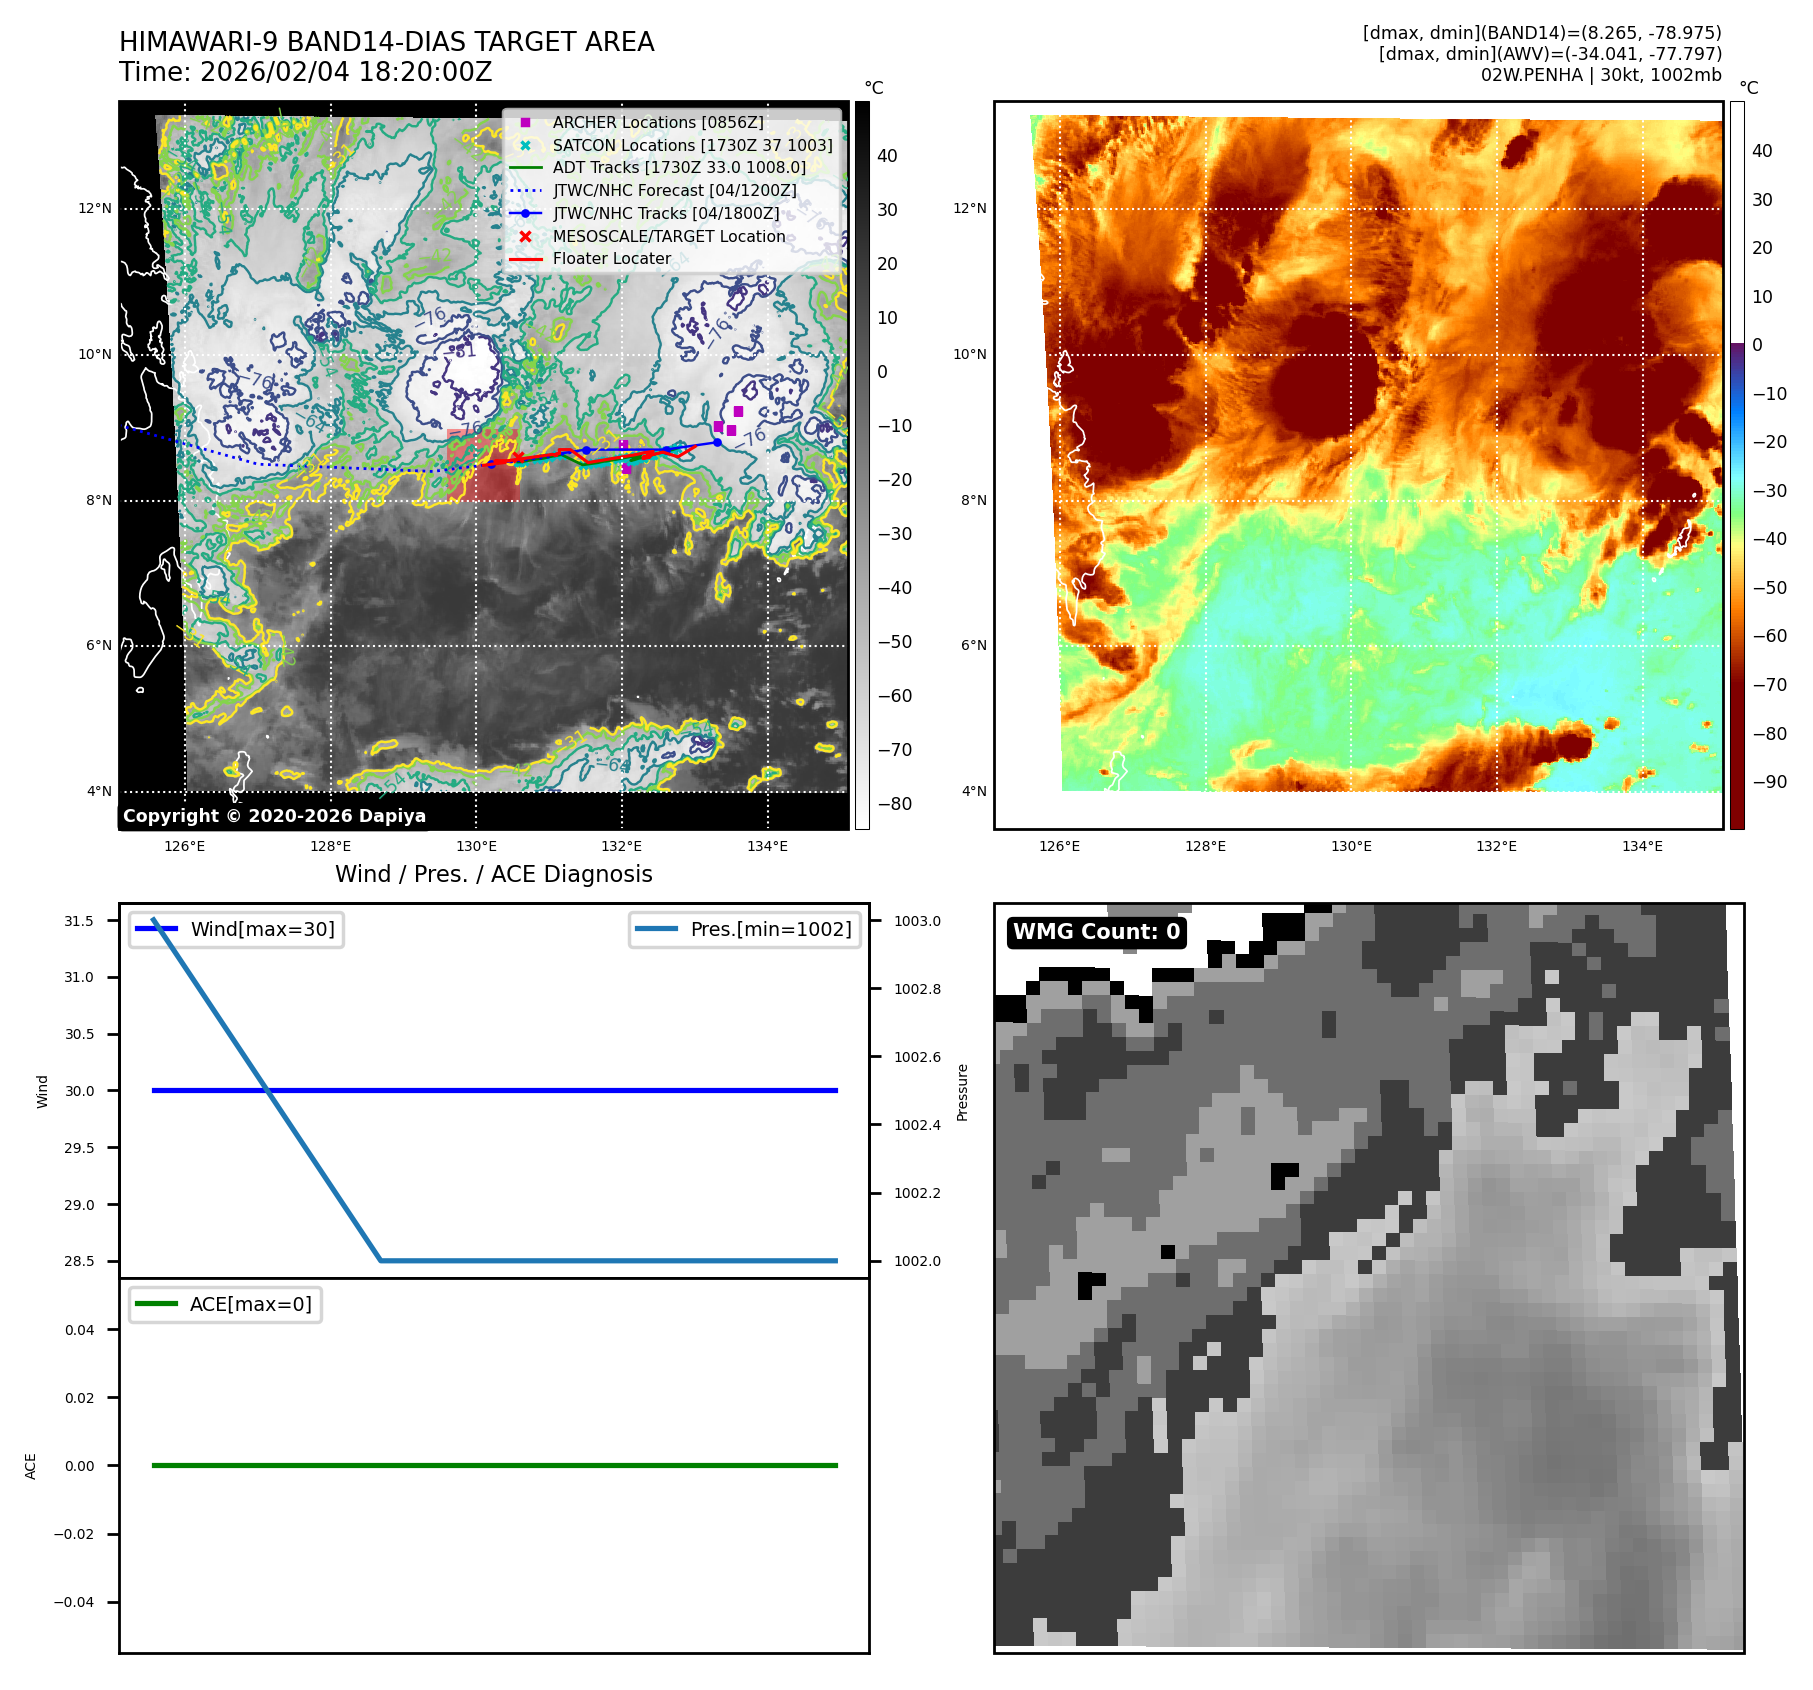Click the cyan SATCON Locations legend marker
1813x1690 pixels.
pyautogui.click(x=525, y=146)
